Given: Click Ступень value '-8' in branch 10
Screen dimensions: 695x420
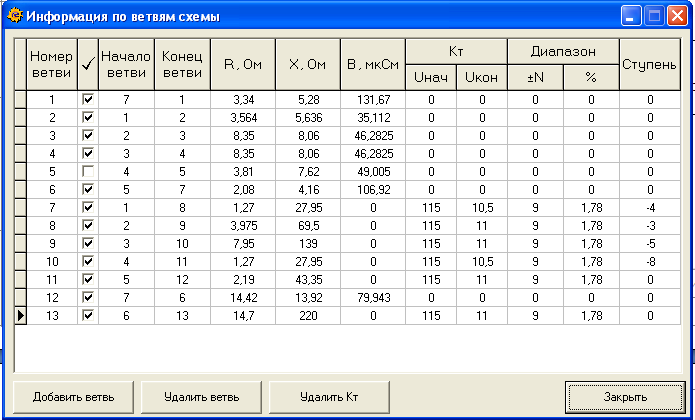Looking at the screenshot, I should (650, 261).
